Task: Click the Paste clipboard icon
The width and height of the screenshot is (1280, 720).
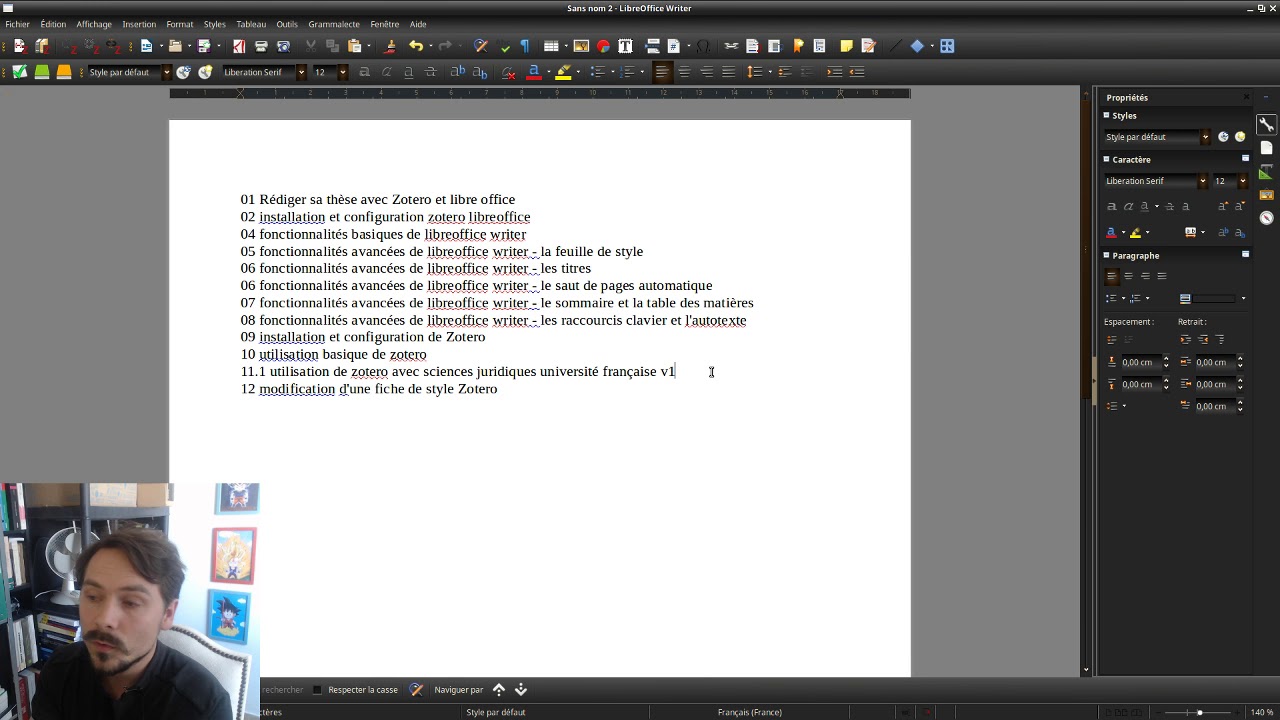Action: [354, 46]
